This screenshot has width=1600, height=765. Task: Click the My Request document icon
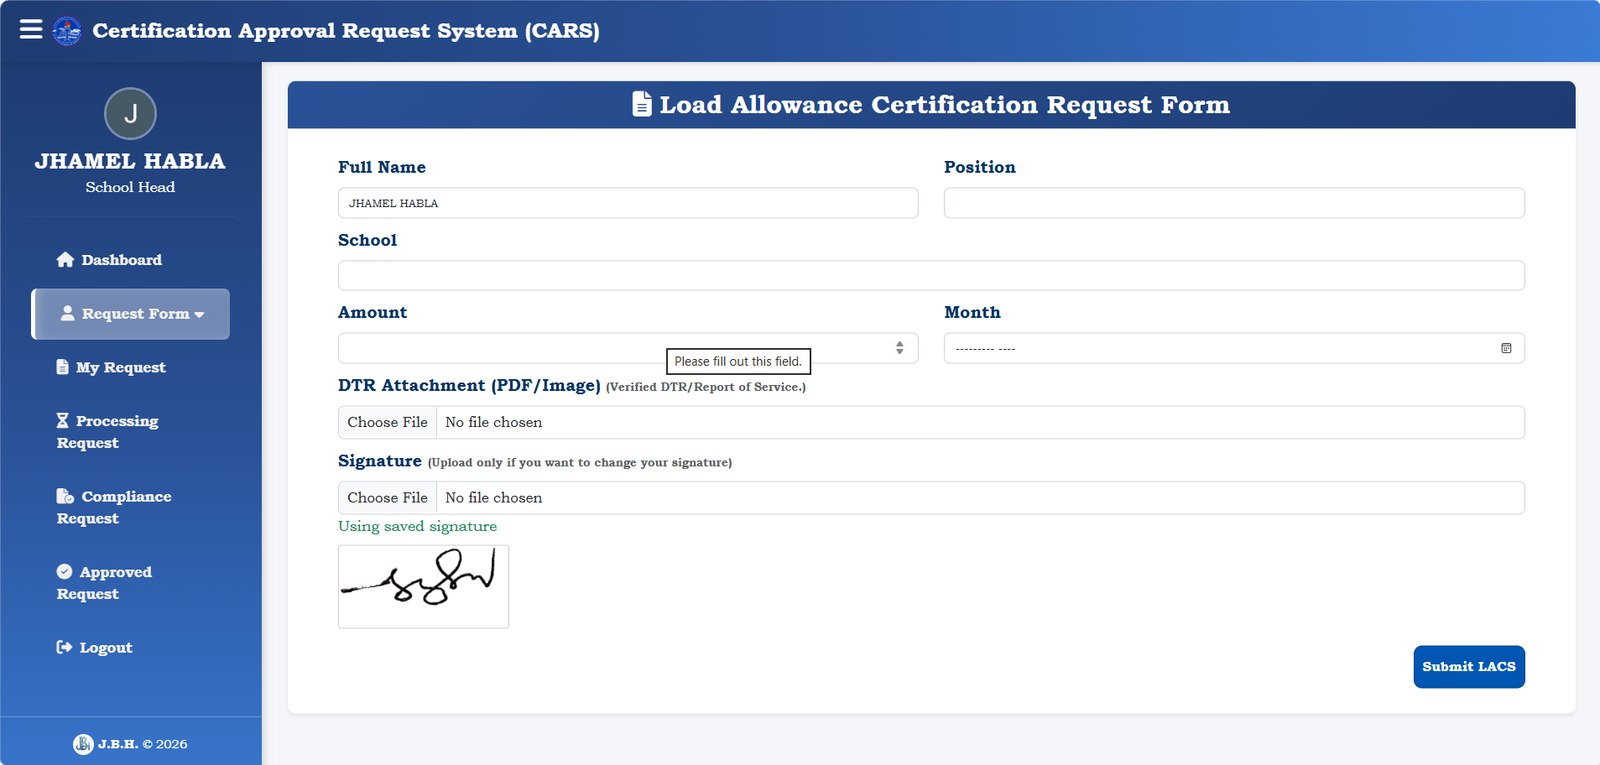pyautogui.click(x=63, y=367)
